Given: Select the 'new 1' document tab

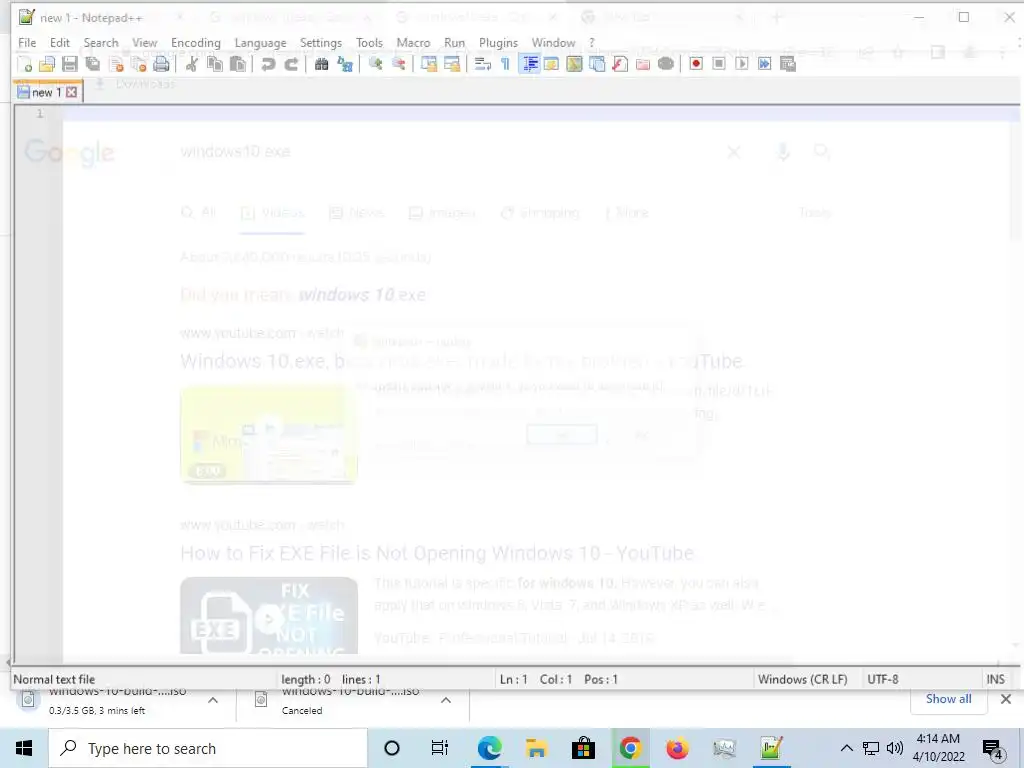Looking at the screenshot, I should (x=46, y=92).
